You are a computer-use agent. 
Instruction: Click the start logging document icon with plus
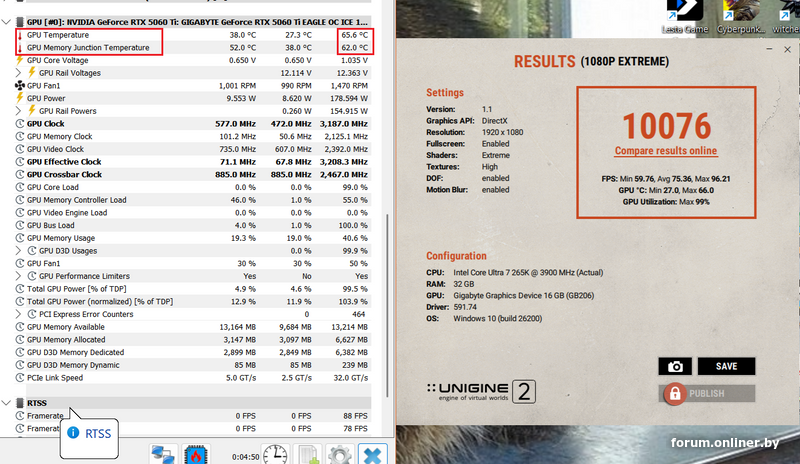point(308,454)
